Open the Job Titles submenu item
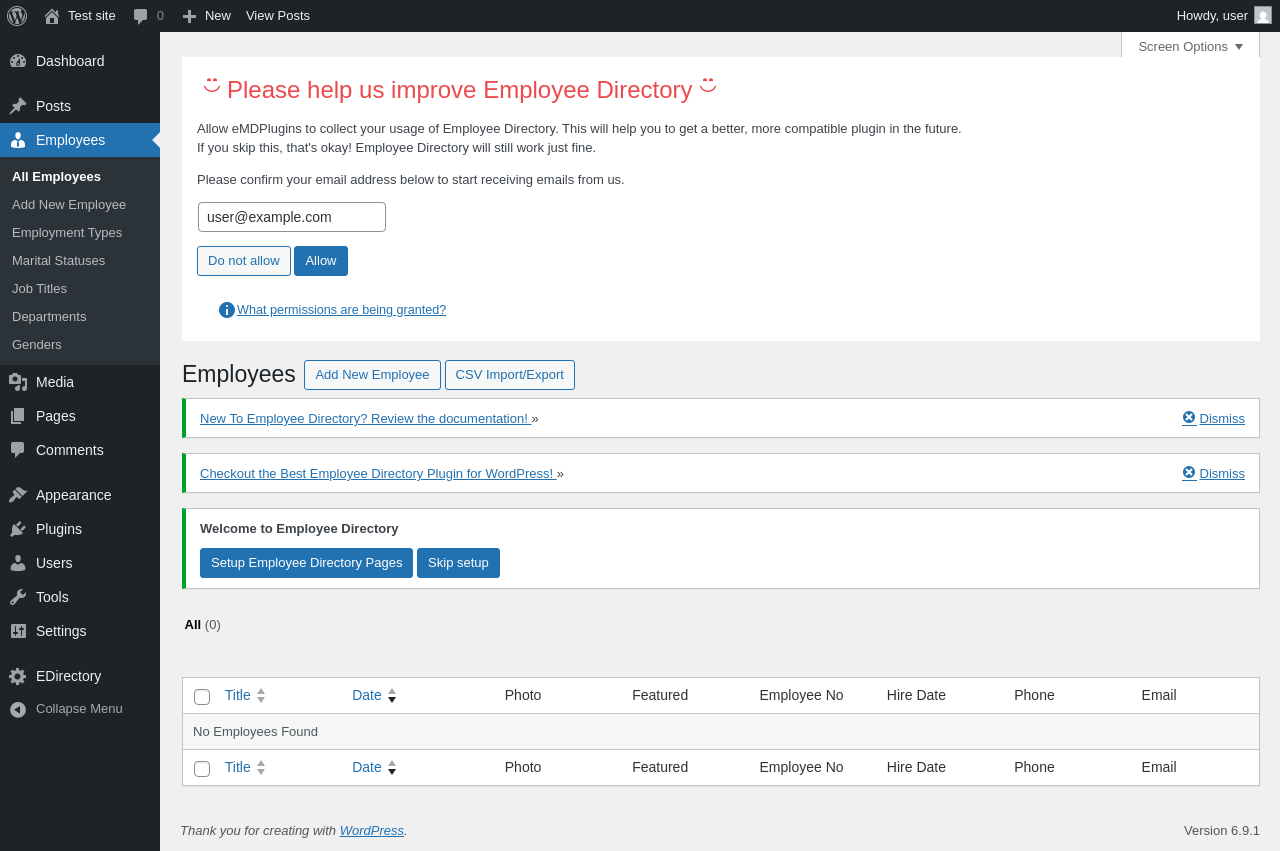 point(39,288)
